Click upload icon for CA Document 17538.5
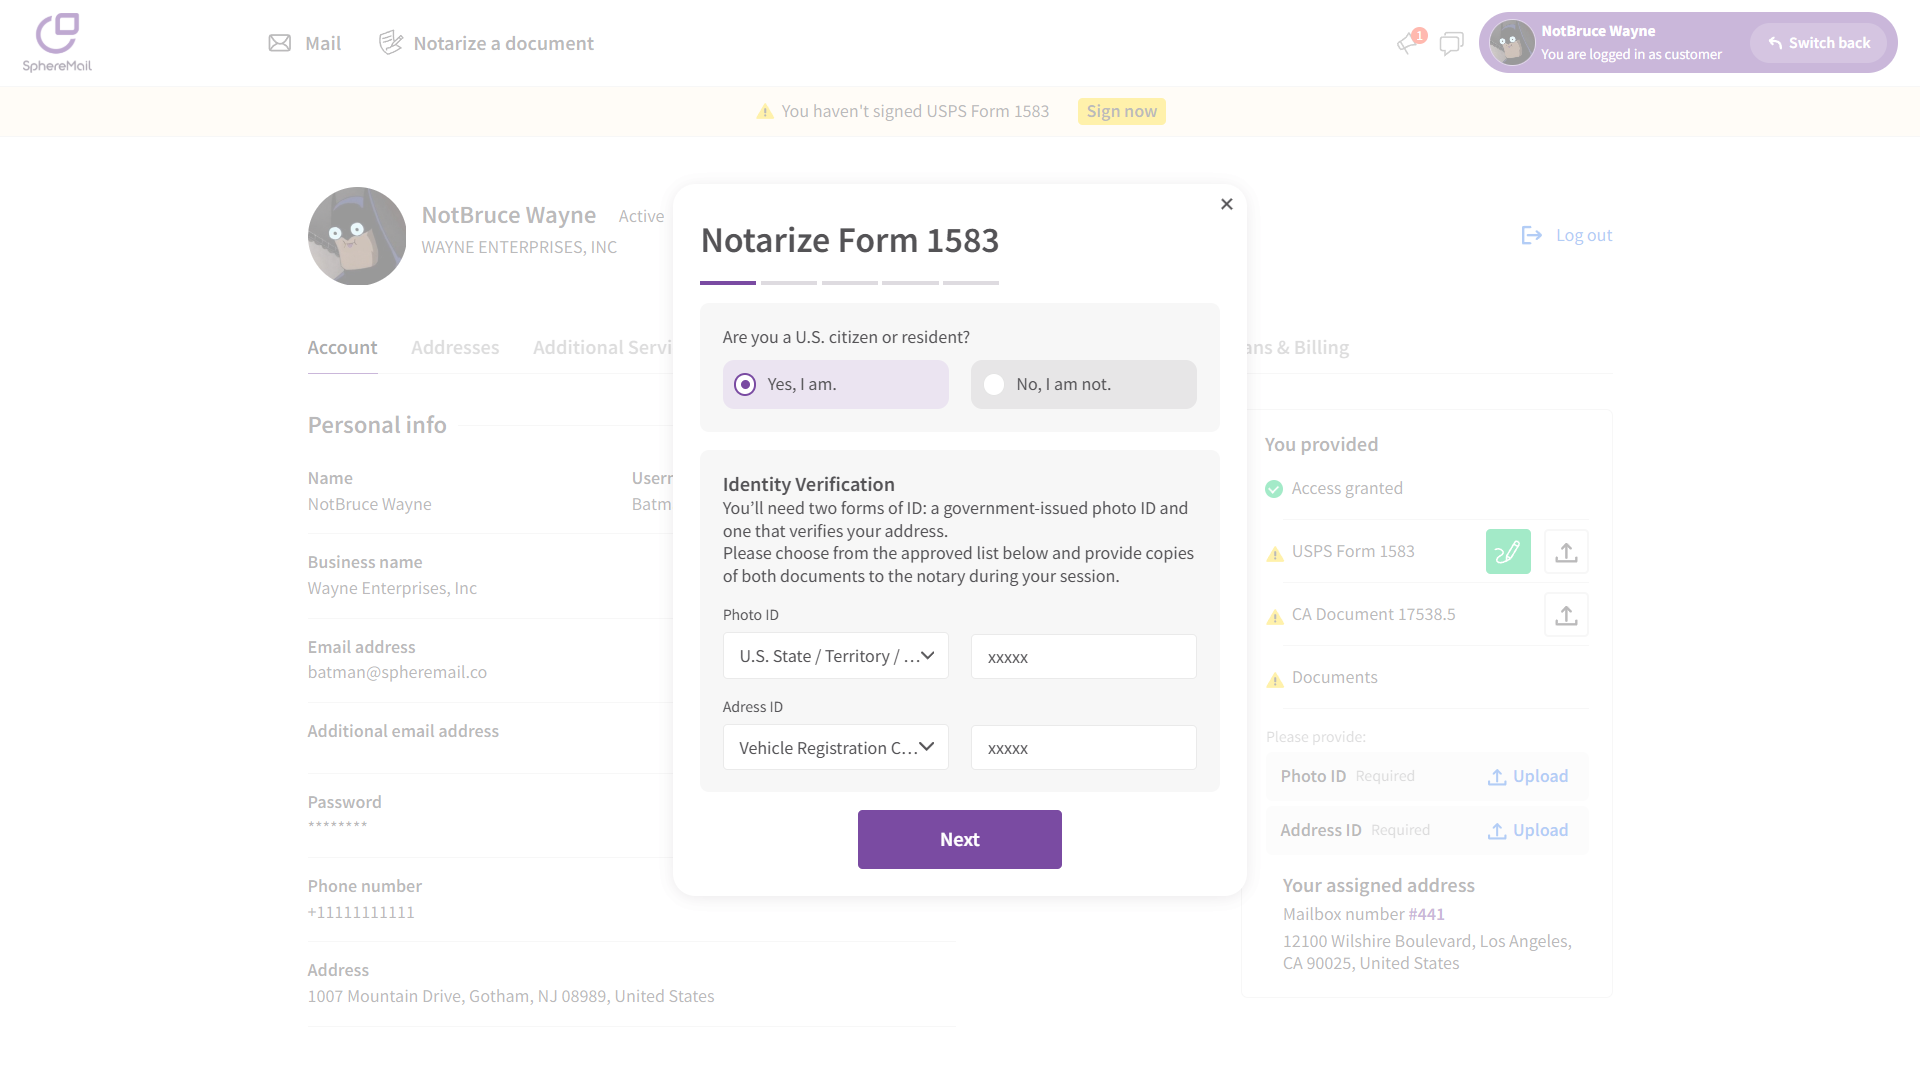The image size is (1920, 1080). 1566,615
